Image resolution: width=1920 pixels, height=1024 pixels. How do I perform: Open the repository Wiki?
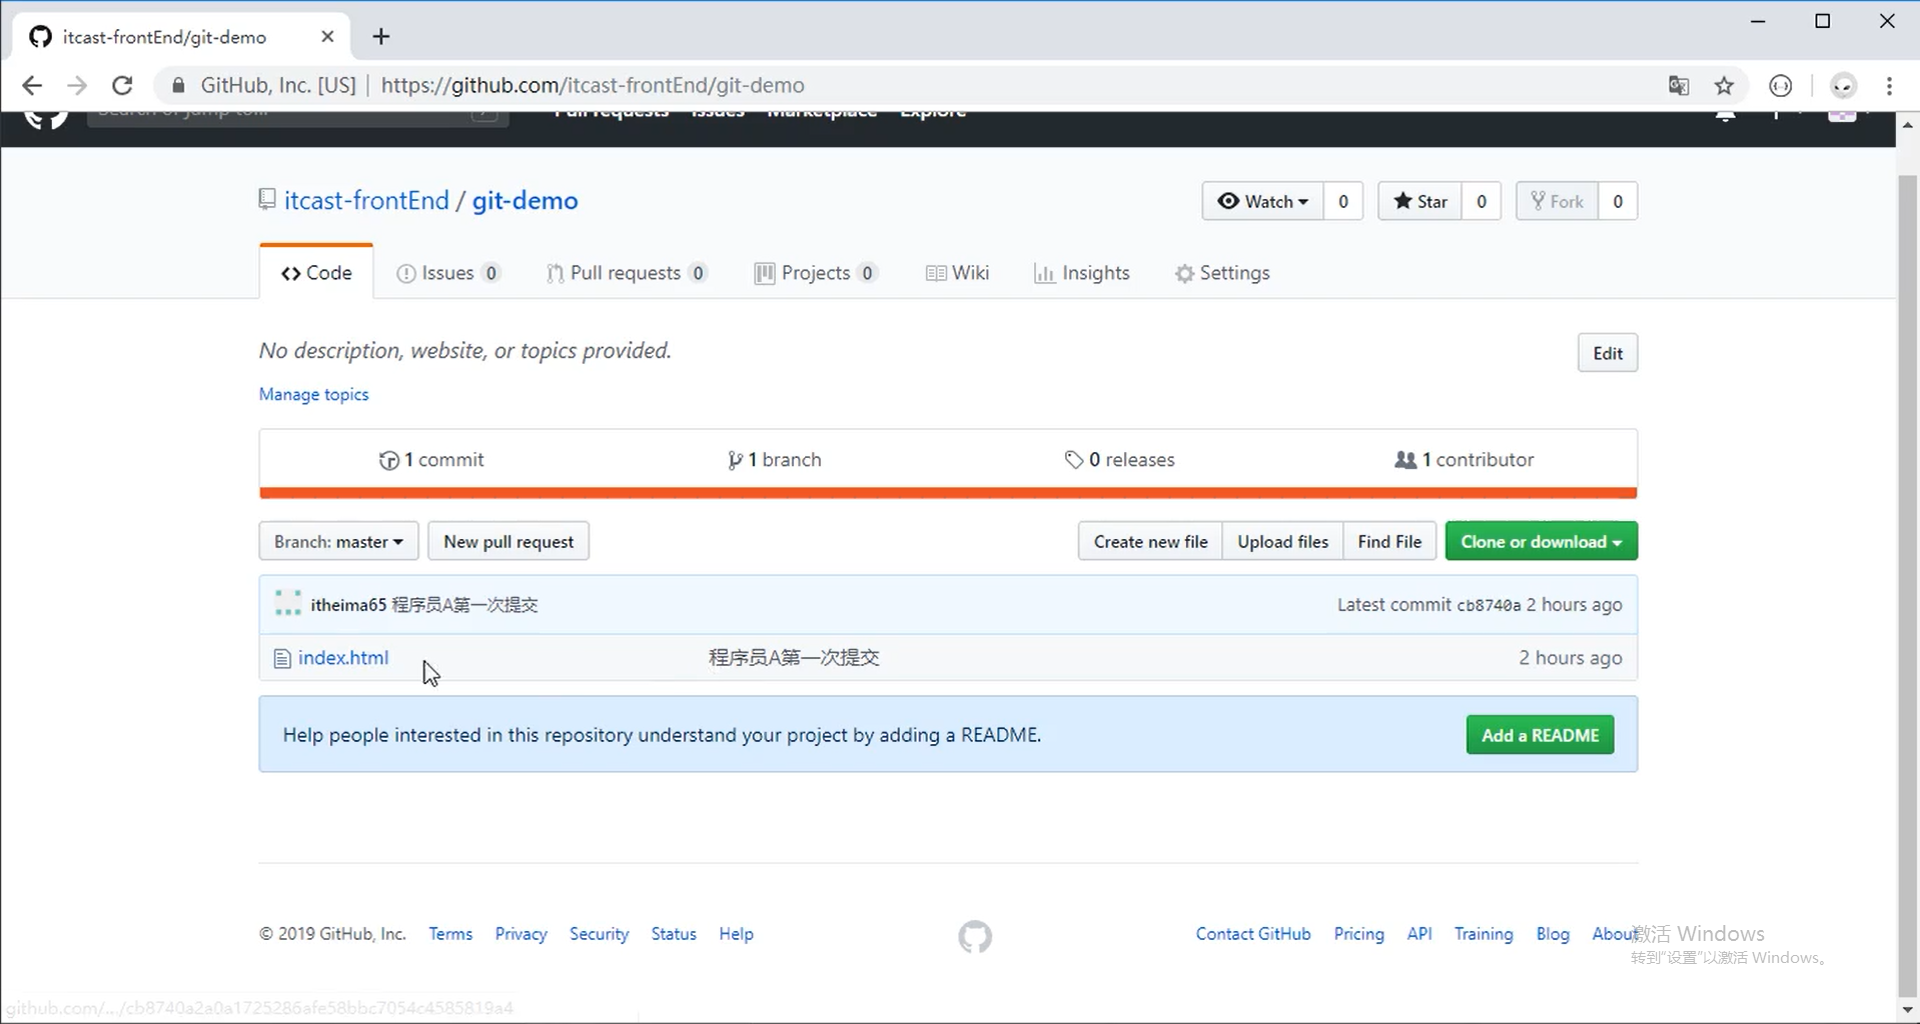957,272
